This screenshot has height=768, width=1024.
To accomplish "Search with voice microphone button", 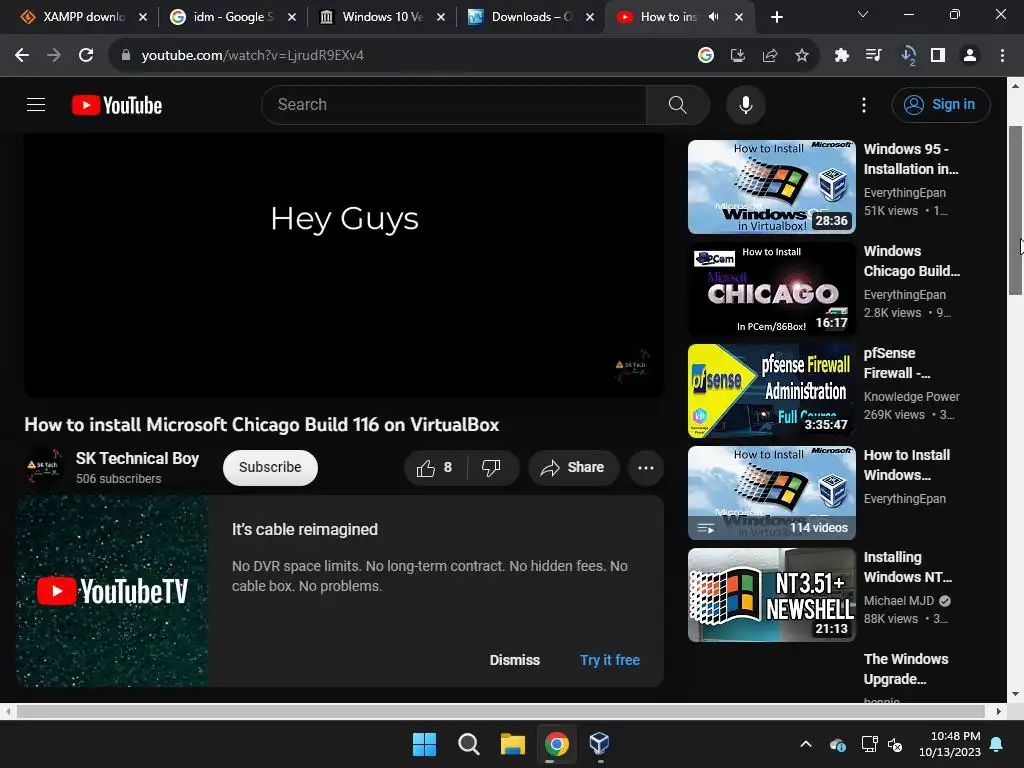I will tap(746, 104).
